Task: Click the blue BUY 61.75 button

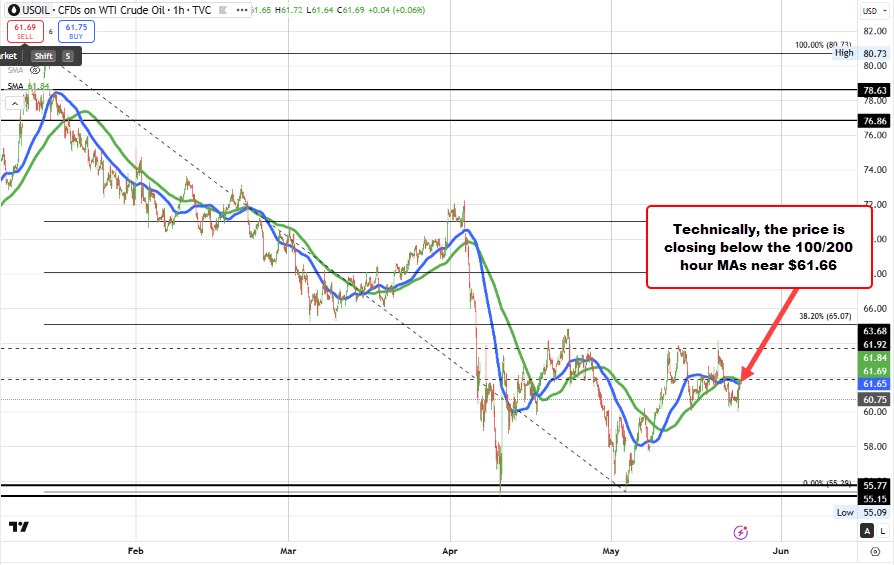Action: [x=75, y=32]
